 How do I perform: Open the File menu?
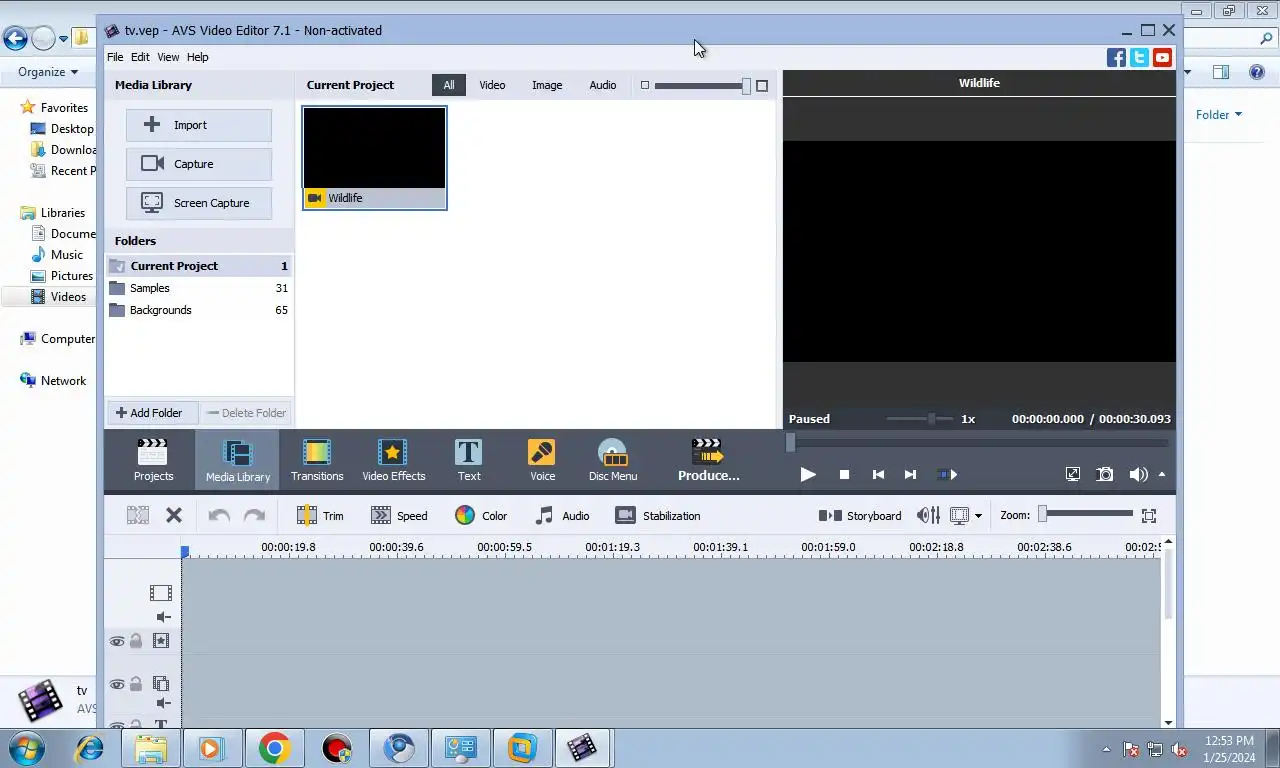[115, 57]
